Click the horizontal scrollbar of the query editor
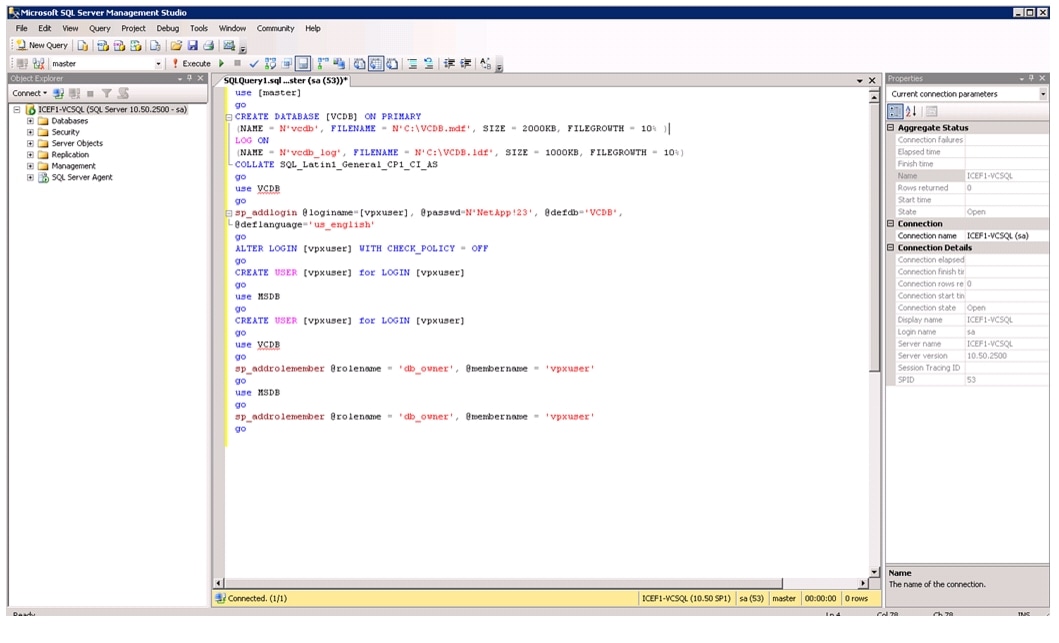Image resolution: width=1059 pixels, height=643 pixels. 540,583
